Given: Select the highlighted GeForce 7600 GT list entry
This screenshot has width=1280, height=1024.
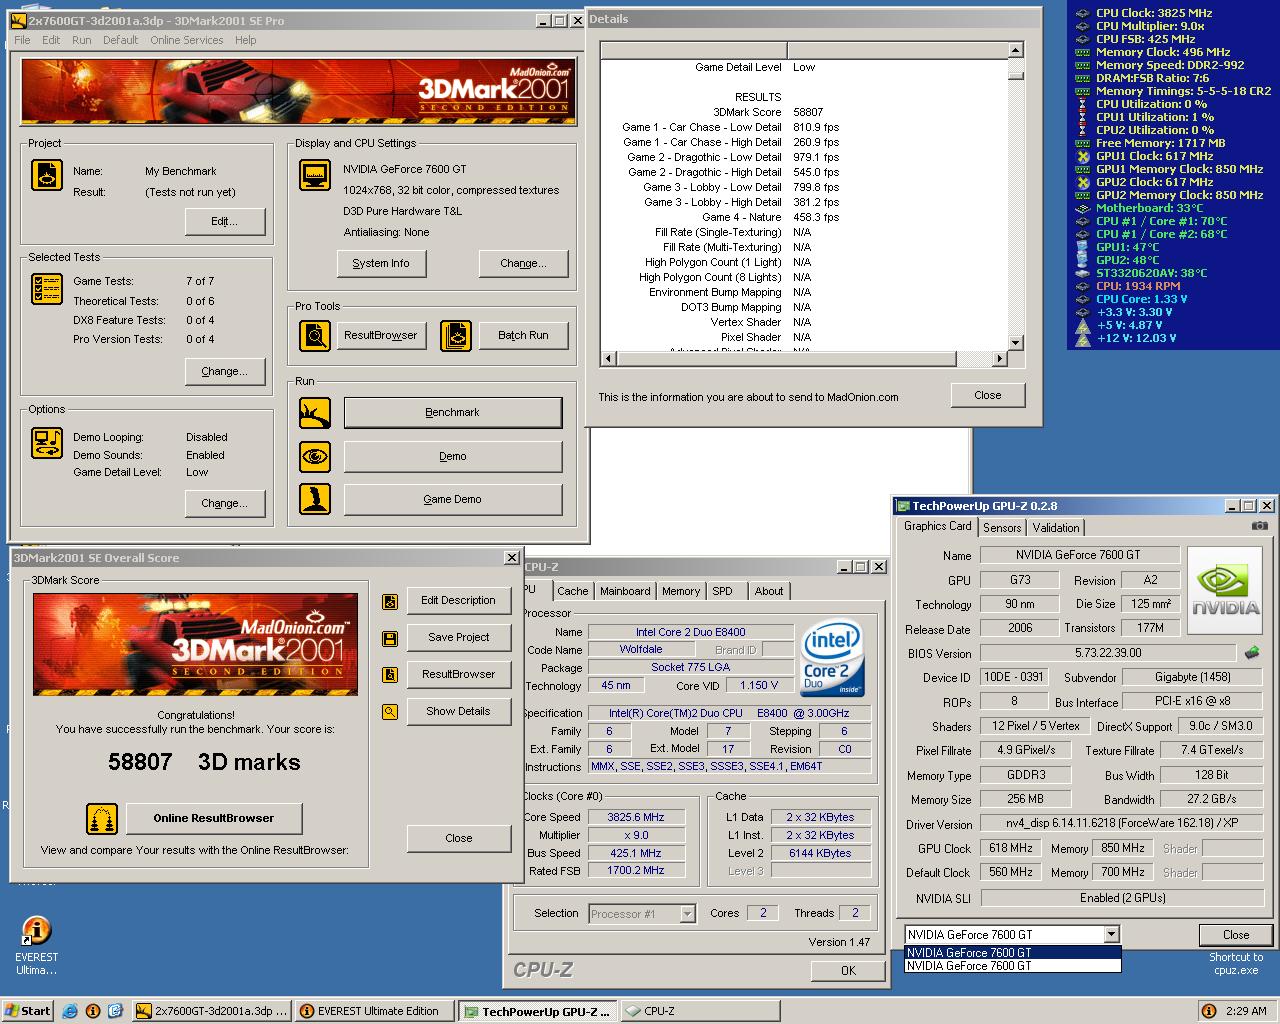Looking at the screenshot, I should coord(1012,953).
